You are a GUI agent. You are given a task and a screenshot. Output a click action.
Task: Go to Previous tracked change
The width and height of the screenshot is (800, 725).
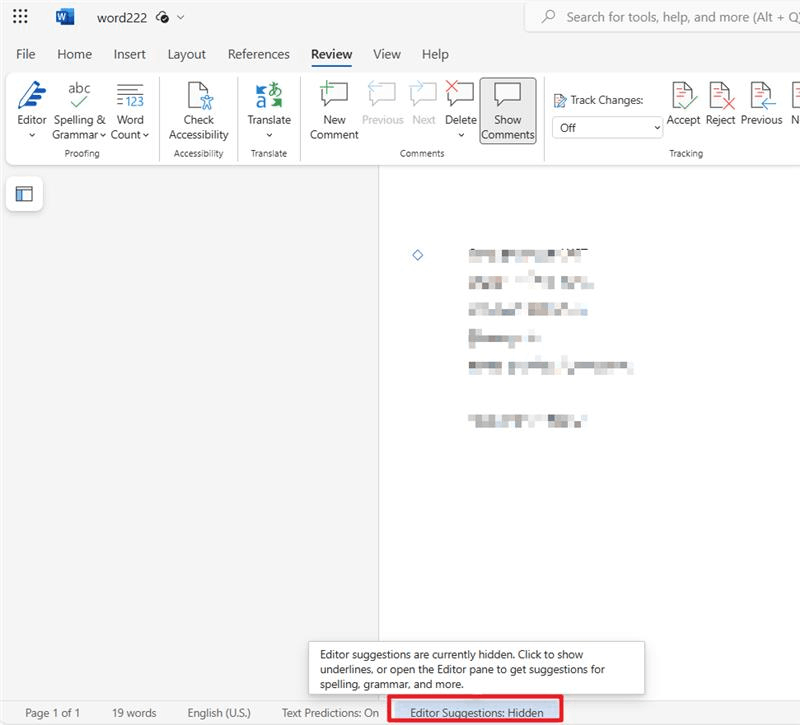click(x=761, y=103)
